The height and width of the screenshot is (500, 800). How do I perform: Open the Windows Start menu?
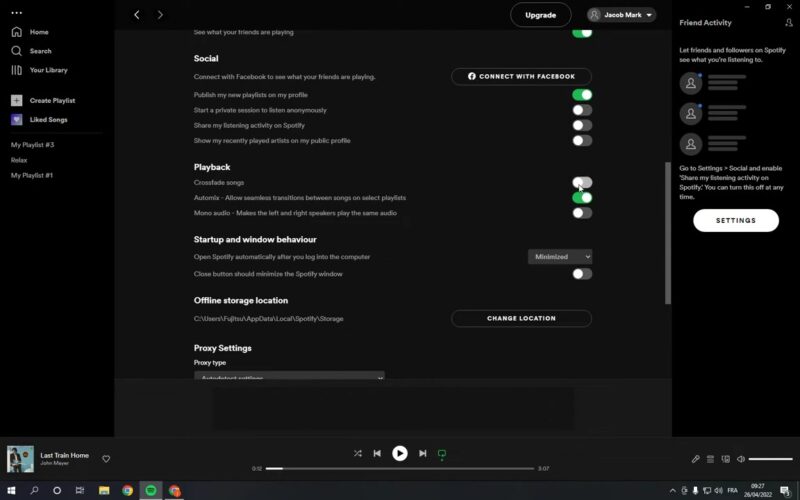coord(11,490)
